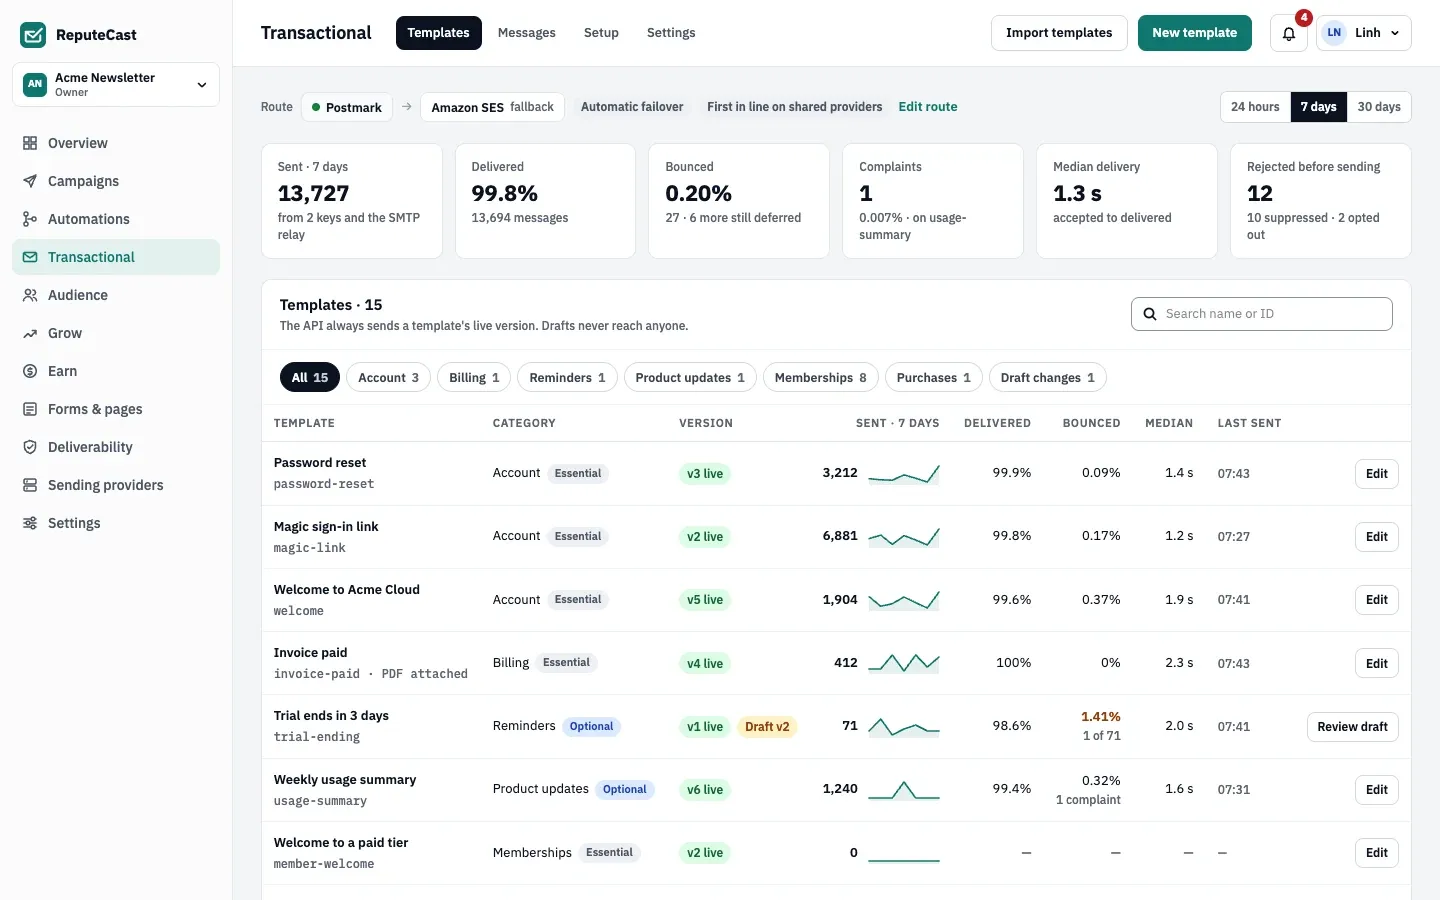Select the 7 days range
This screenshot has height=900, width=1440.
tap(1318, 107)
